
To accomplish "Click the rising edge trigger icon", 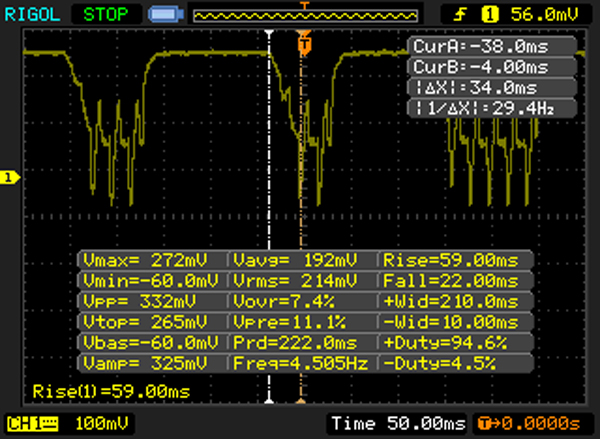I will click(460, 15).
